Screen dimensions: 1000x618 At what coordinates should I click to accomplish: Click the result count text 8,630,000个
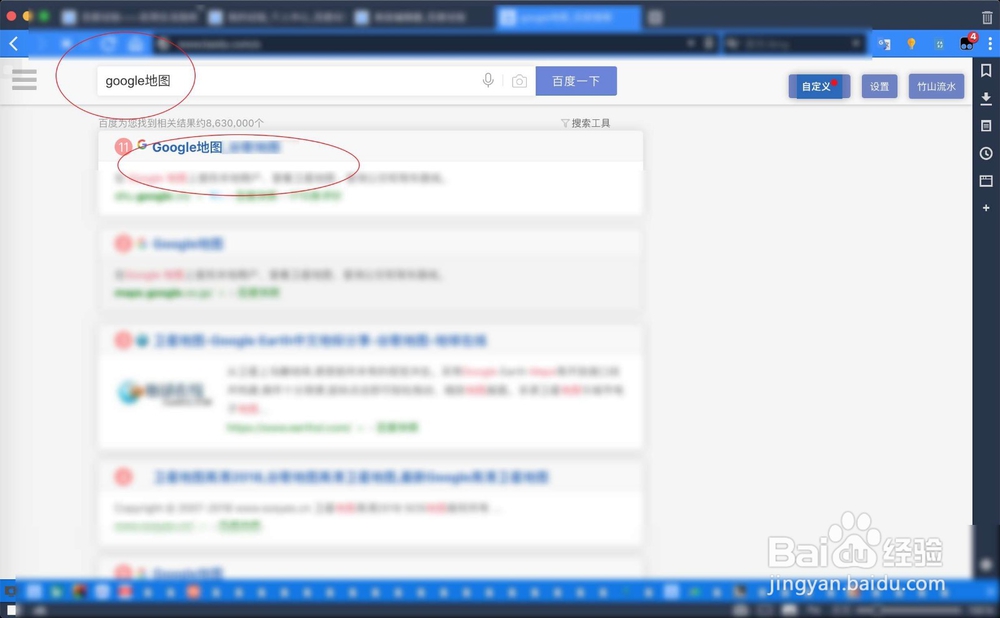[x=235, y=123]
